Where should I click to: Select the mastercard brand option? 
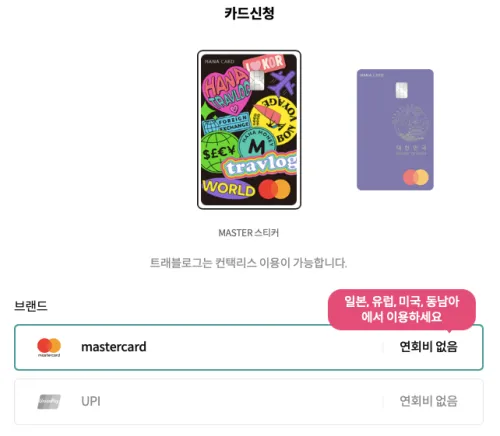[x=249, y=347]
